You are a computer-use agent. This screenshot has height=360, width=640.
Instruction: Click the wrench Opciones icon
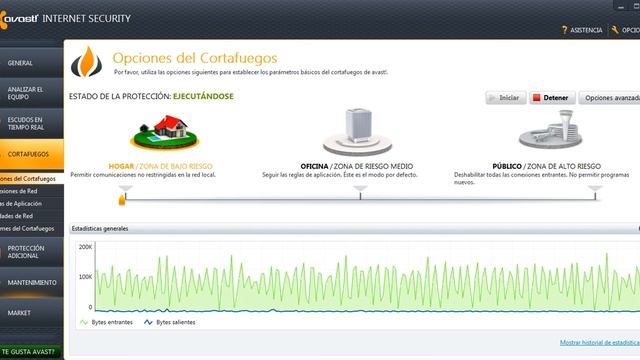pos(615,30)
